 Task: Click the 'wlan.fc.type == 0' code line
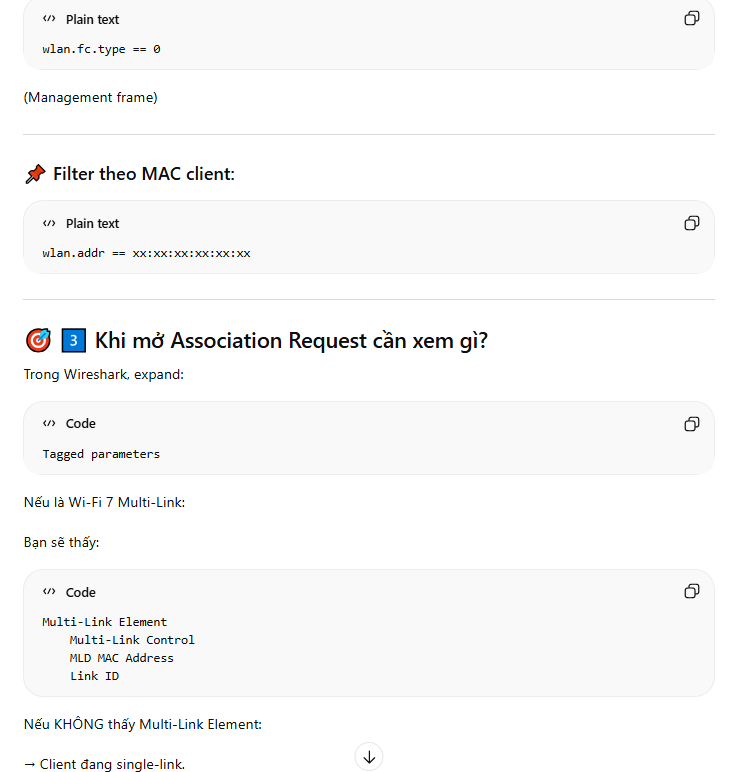pos(101,49)
